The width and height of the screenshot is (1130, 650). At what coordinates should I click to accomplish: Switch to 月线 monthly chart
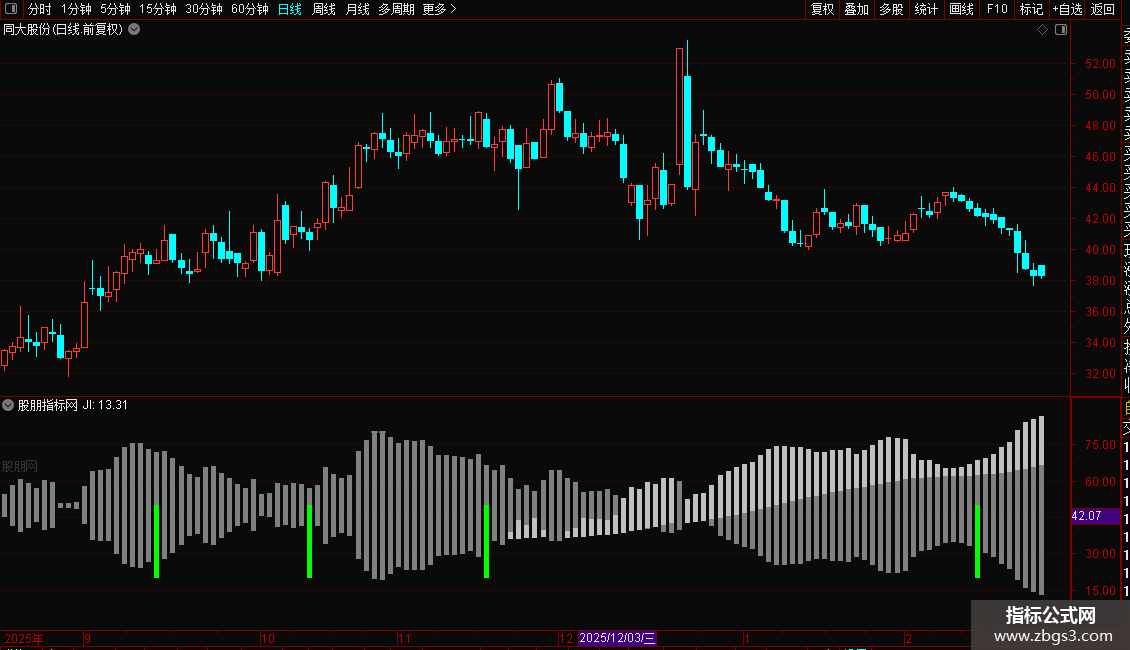[357, 9]
